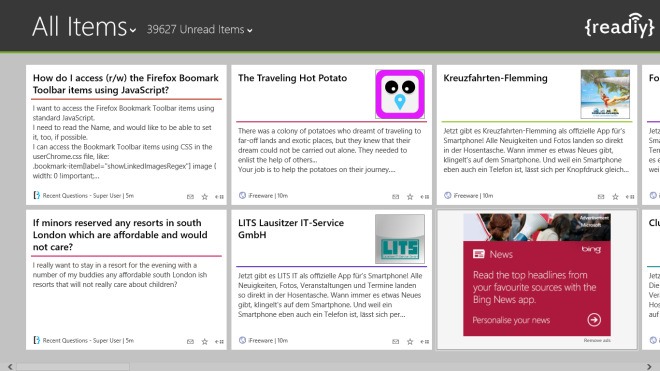
Task: Click the Super User feed icon on Firefox card
Action: pos(37,195)
